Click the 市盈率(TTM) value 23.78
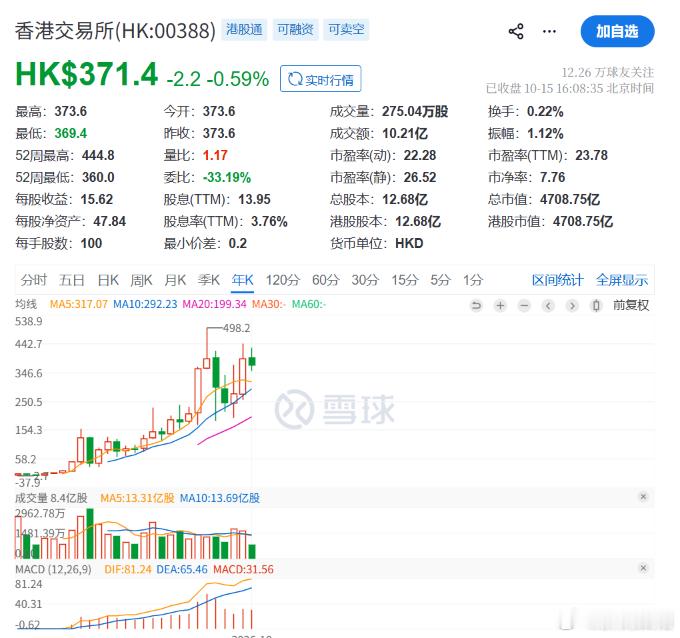 pyautogui.click(x=592, y=155)
